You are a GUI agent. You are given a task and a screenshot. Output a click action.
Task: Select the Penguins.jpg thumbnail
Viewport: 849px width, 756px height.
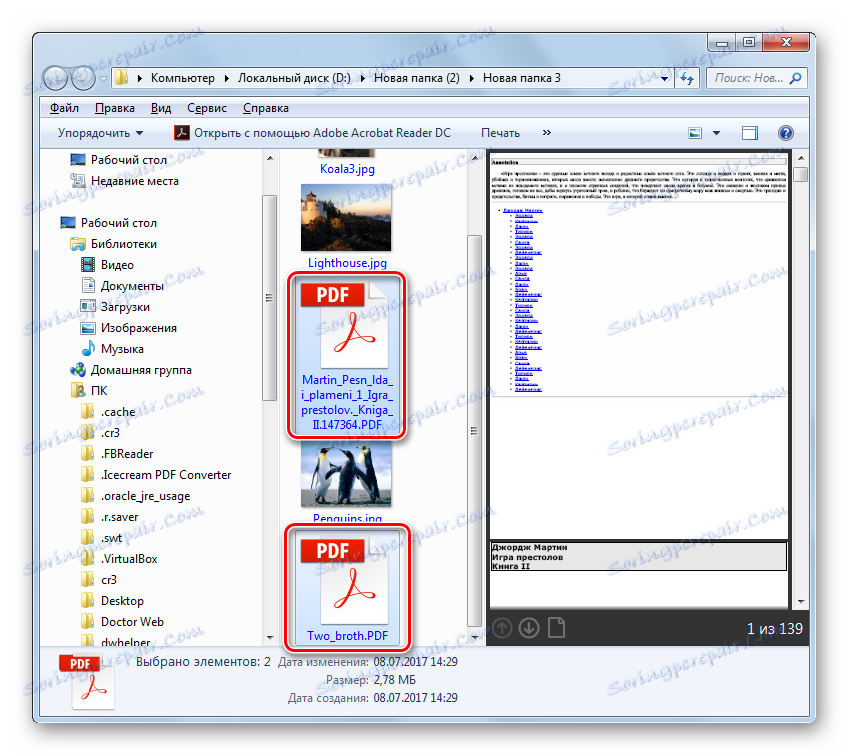click(x=346, y=475)
